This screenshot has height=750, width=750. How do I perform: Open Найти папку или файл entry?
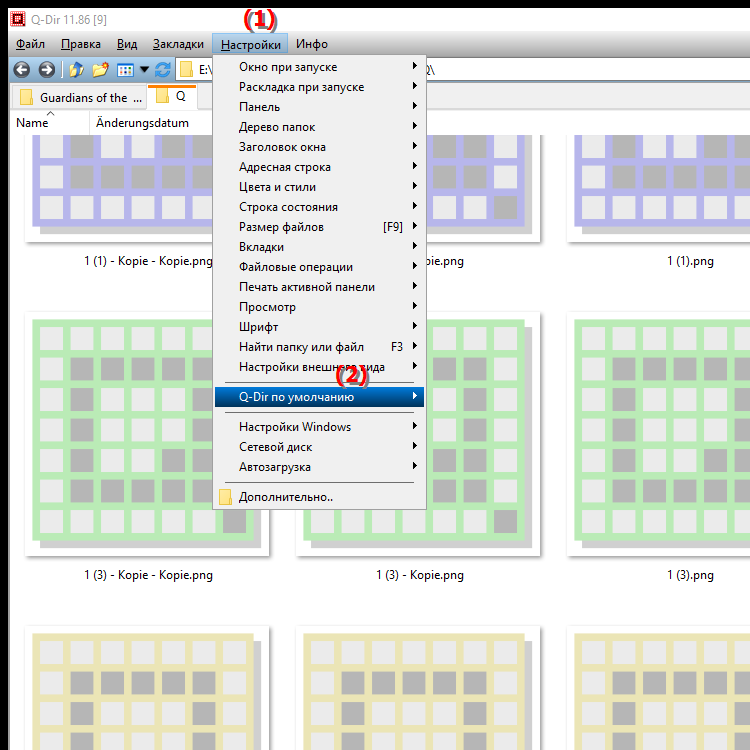[320, 347]
